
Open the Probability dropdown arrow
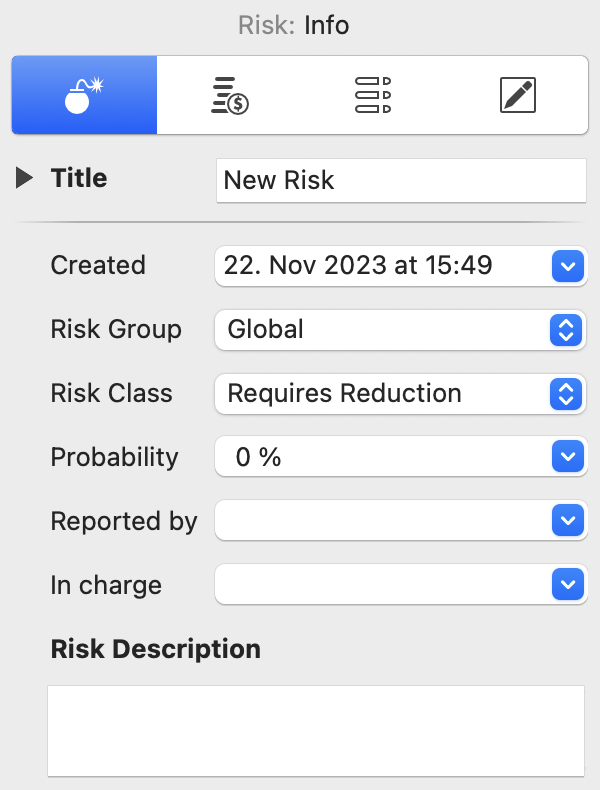click(566, 458)
